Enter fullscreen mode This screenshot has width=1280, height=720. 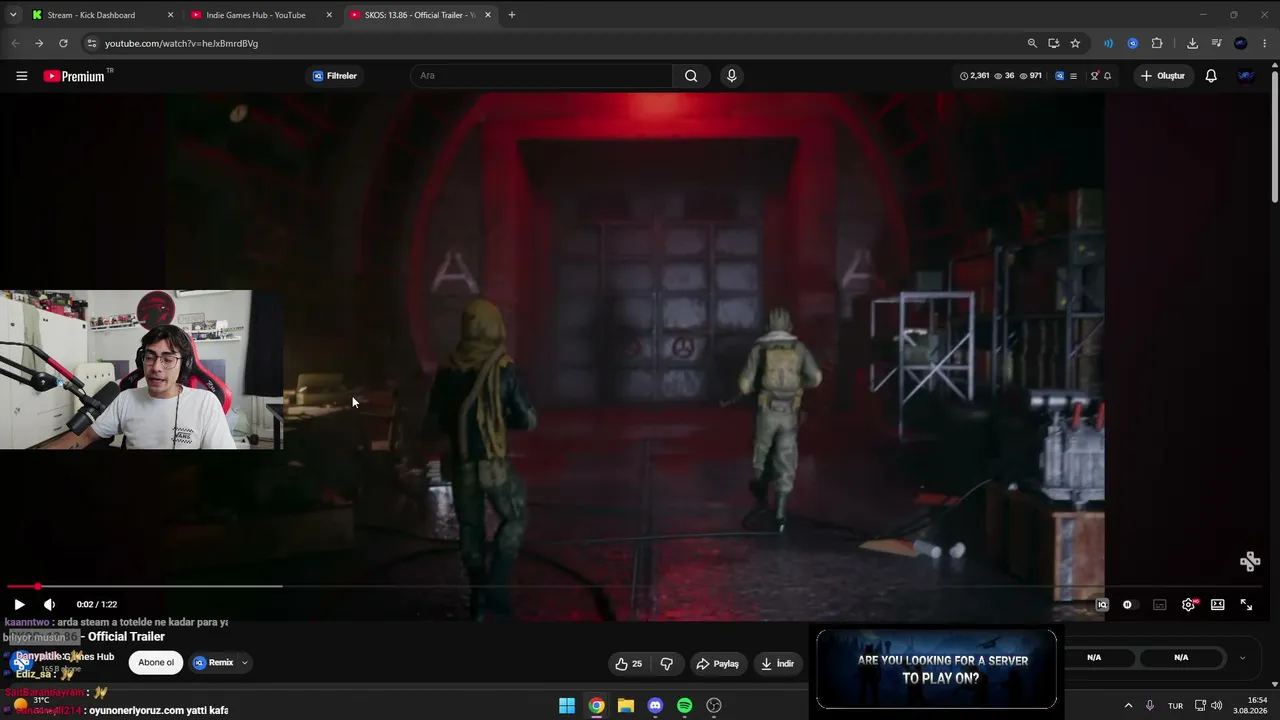1246,604
